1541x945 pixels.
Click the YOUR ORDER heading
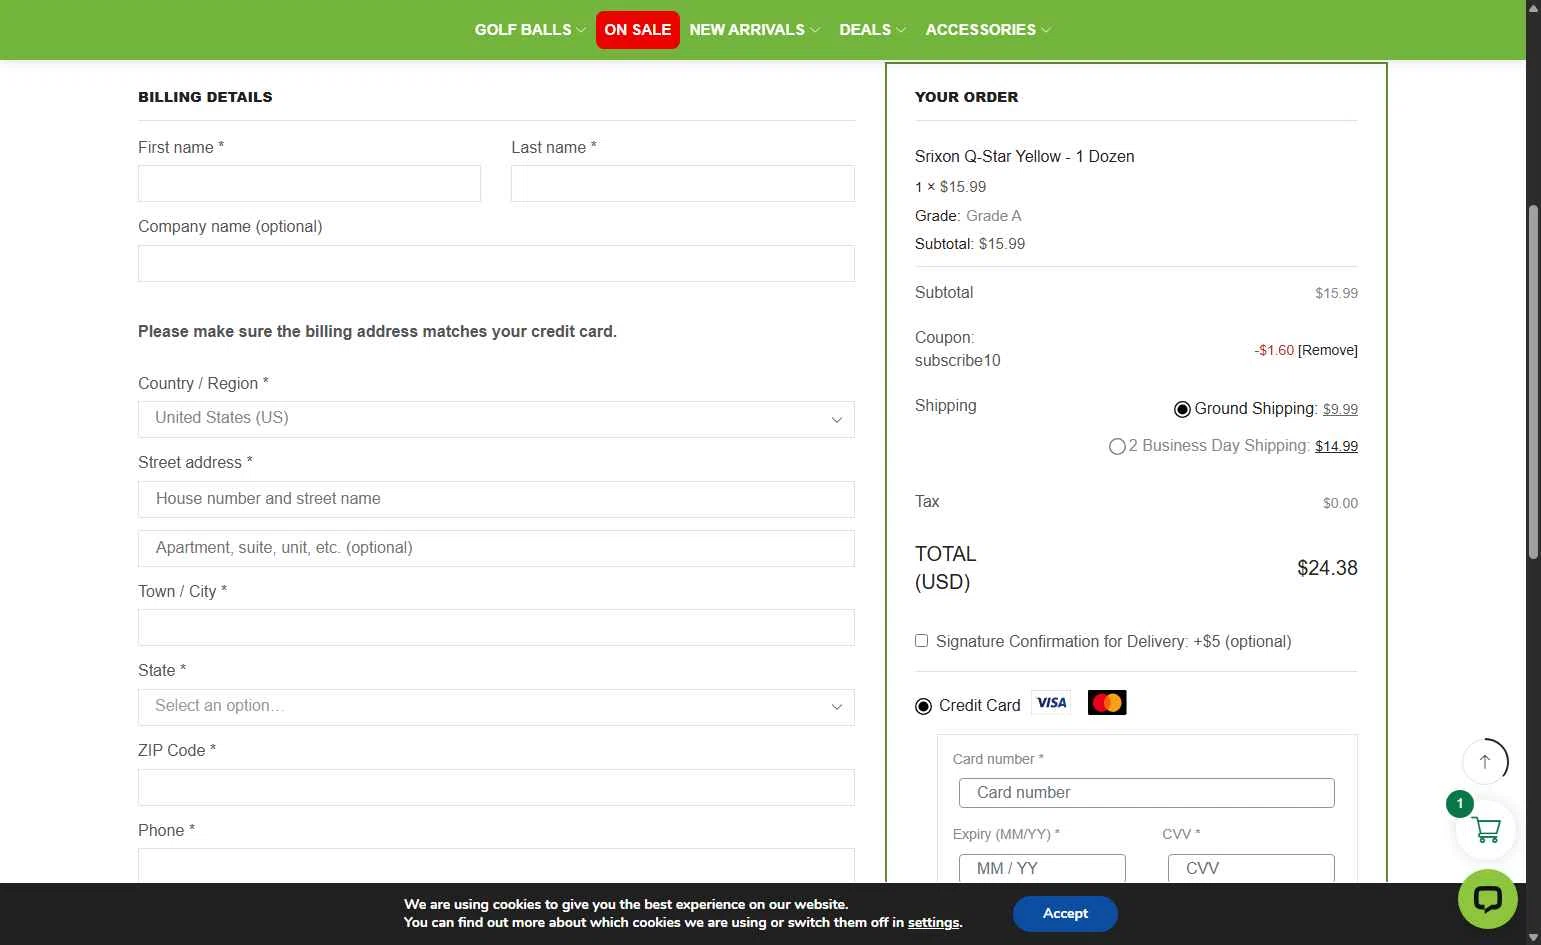(966, 97)
